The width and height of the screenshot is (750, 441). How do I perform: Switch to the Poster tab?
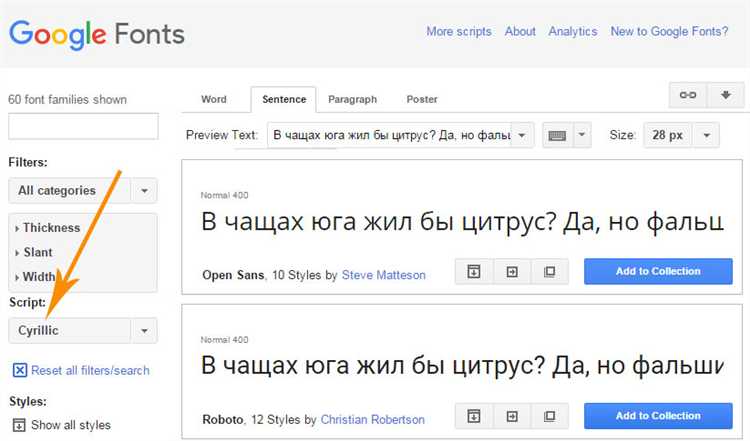point(422,99)
